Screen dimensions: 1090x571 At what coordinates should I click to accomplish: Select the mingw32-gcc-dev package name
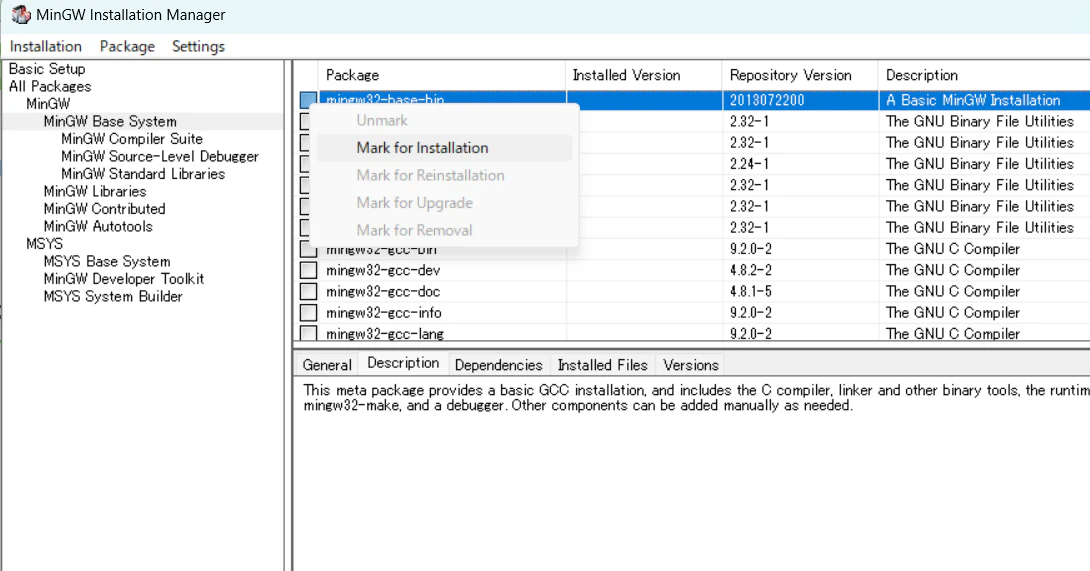point(383,270)
